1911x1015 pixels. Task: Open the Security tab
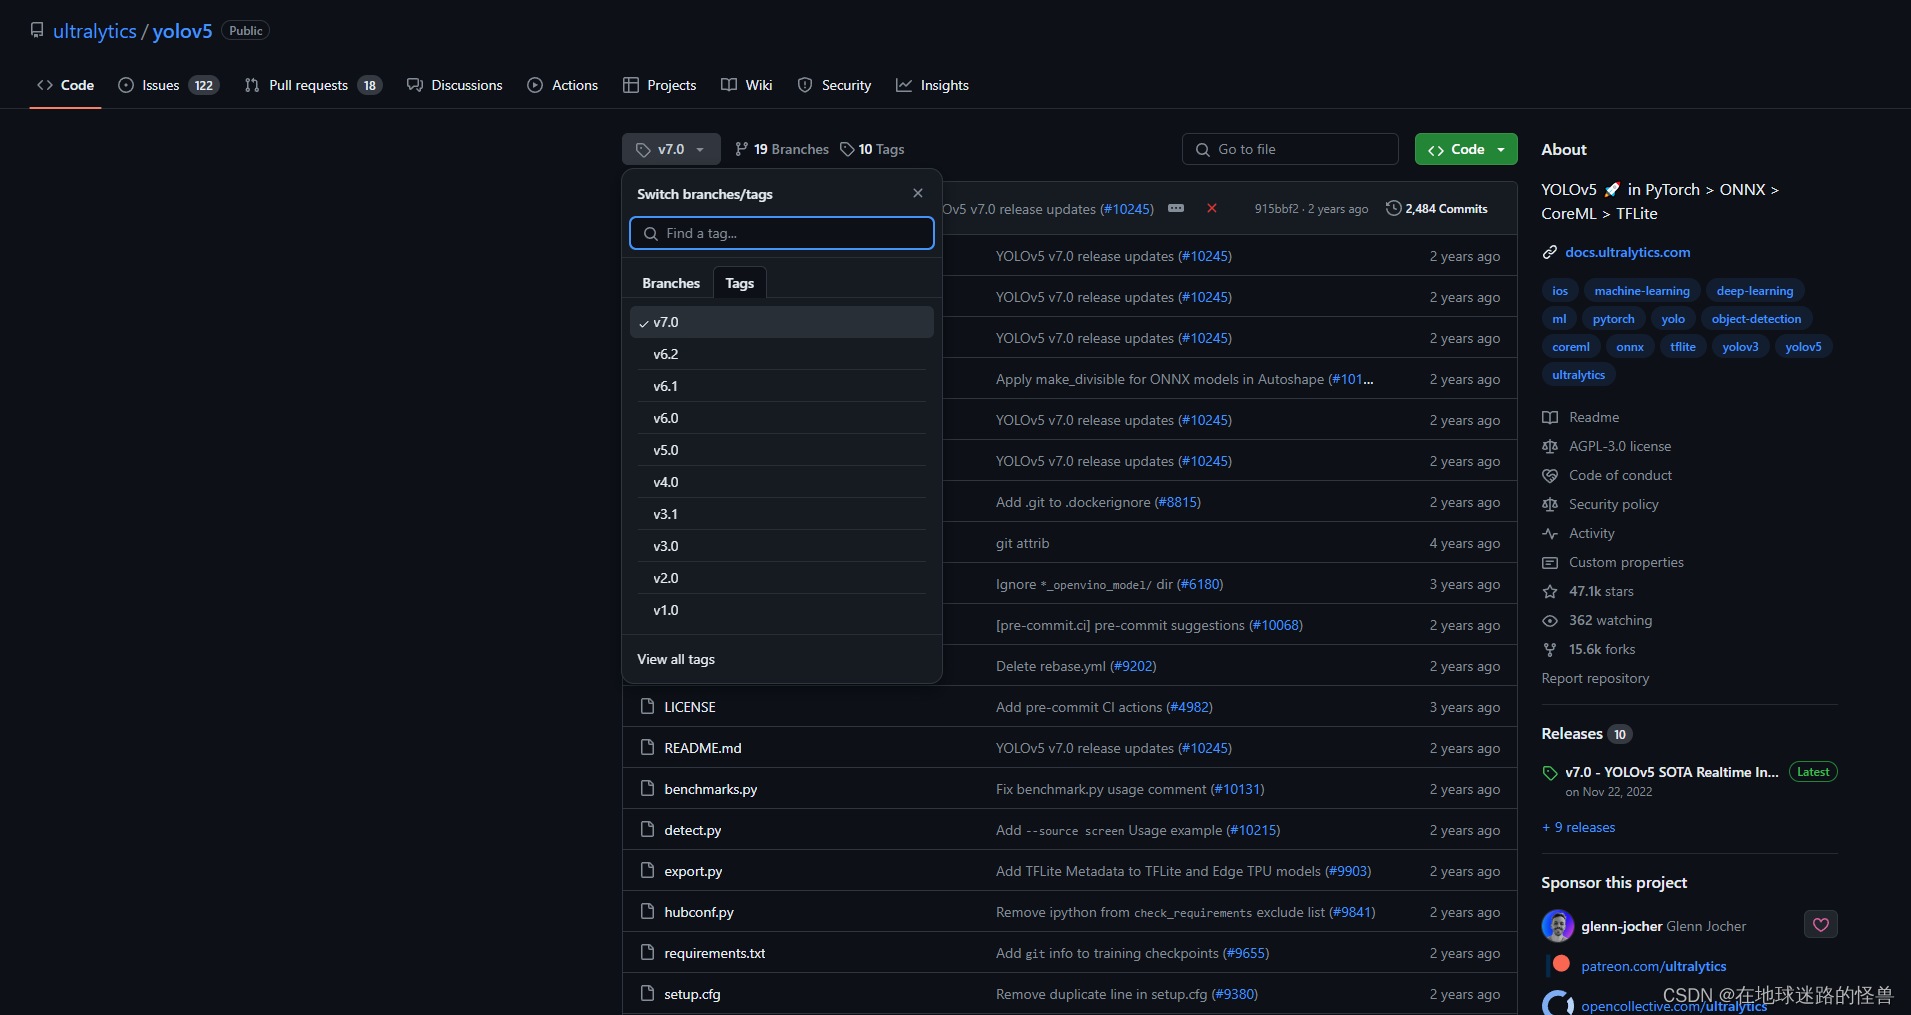pos(835,85)
